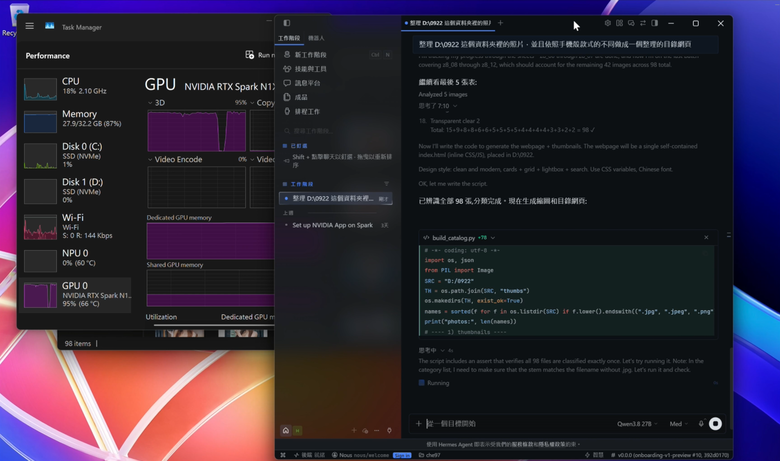
Task: Open the settings gear icon in Hermes title bar
Action: pos(607,23)
